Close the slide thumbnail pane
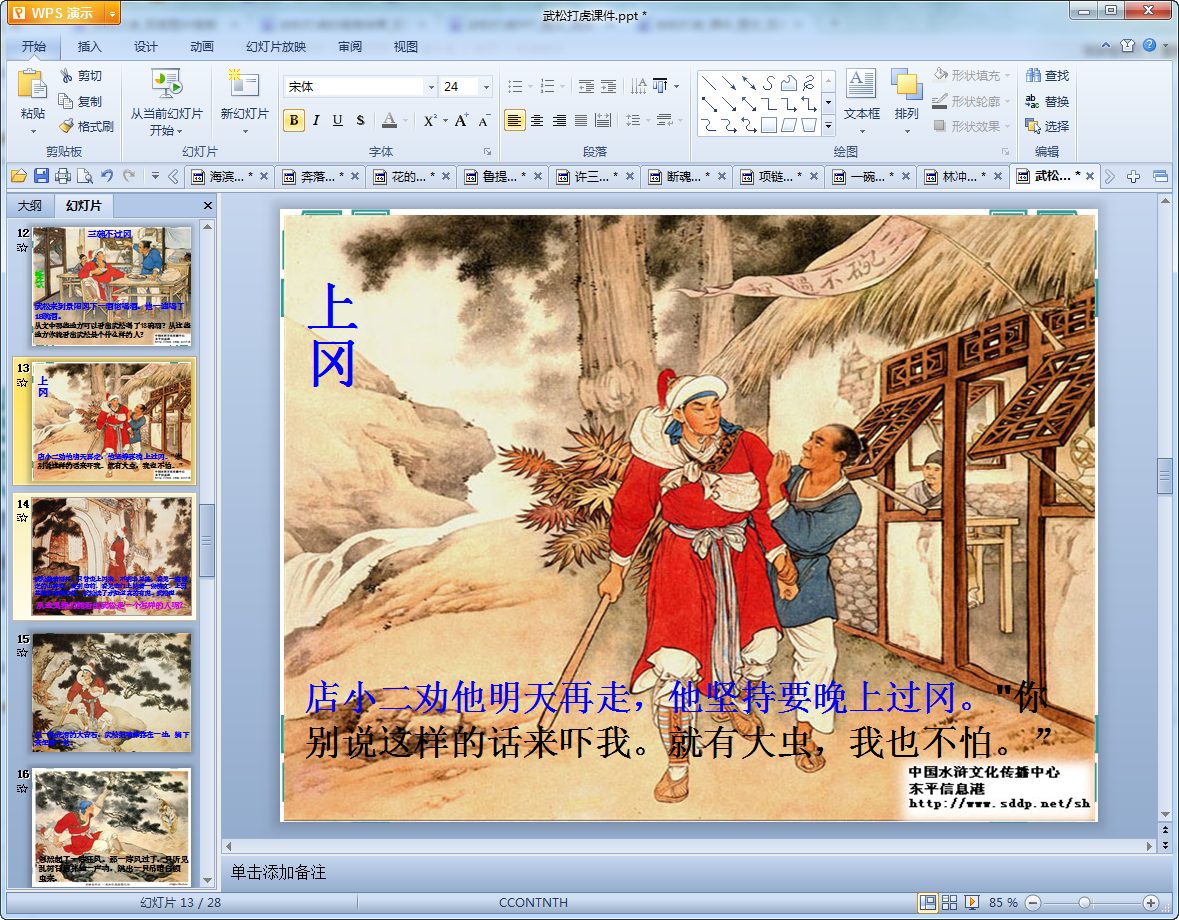The image size is (1179, 920). click(x=208, y=205)
